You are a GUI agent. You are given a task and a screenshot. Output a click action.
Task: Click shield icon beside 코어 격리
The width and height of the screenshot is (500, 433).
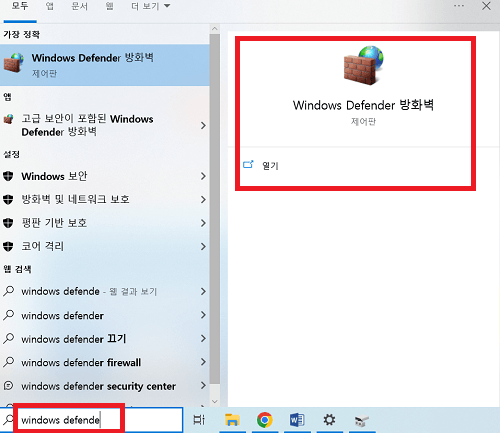(x=8, y=246)
